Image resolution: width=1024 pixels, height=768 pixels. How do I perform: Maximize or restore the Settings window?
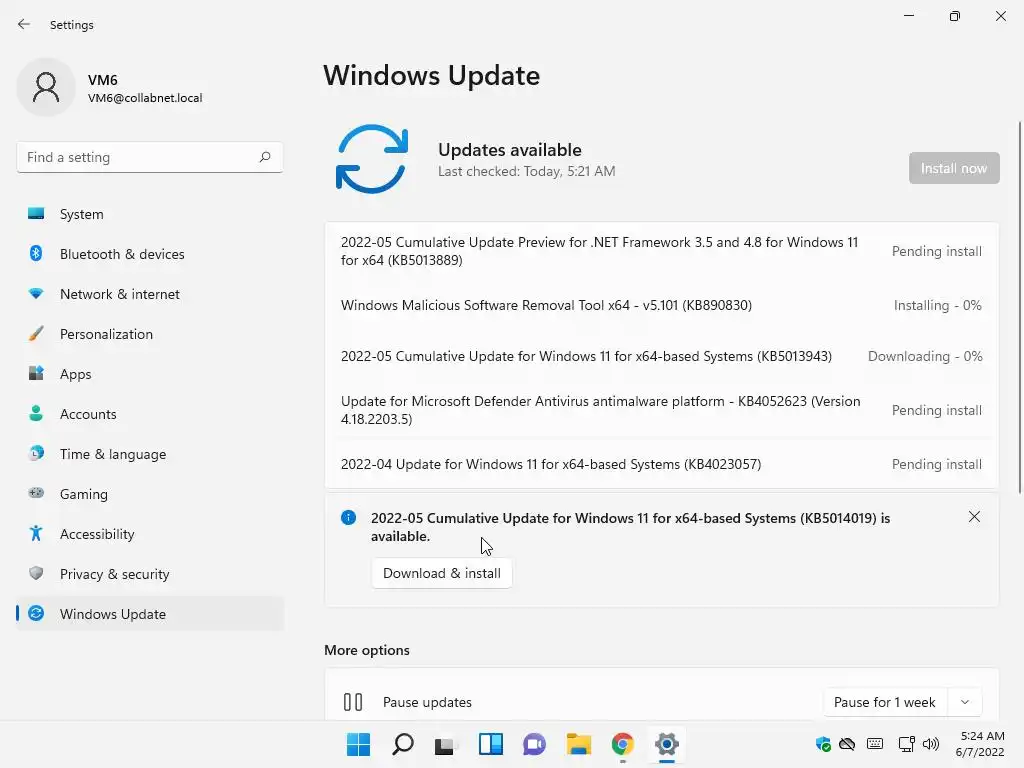[x=955, y=16]
